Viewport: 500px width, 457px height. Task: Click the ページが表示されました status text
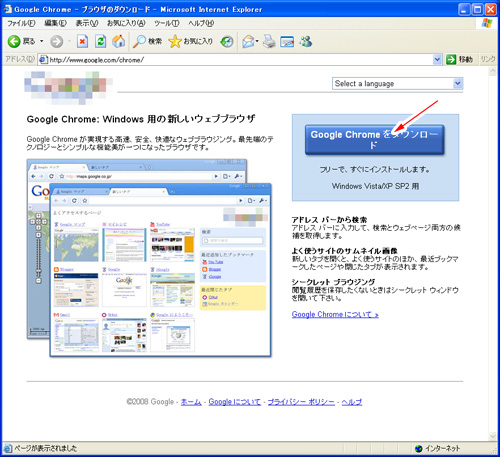46,448
